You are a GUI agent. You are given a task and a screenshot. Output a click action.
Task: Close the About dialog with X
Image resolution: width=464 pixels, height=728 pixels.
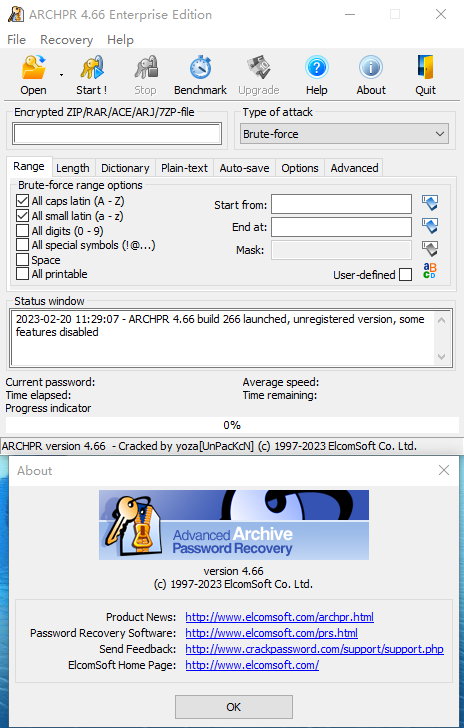[444, 470]
